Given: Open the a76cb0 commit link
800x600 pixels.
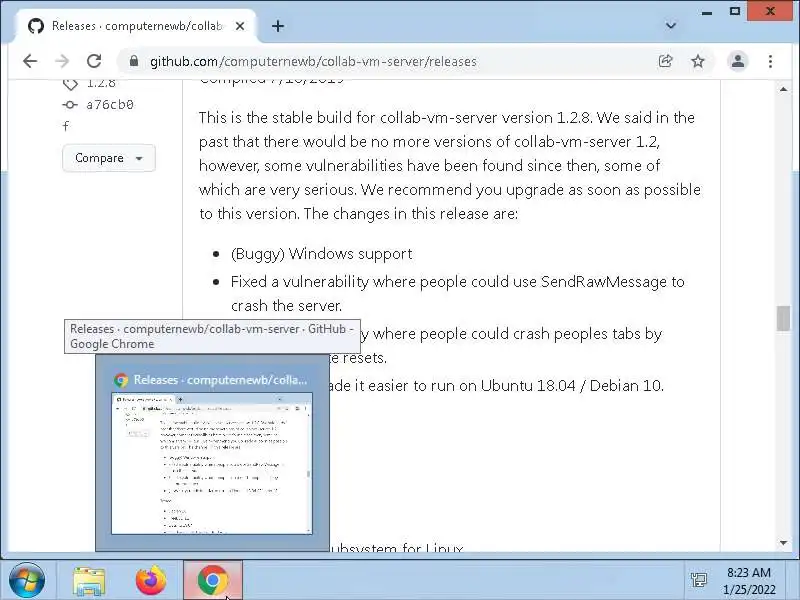Looking at the screenshot, I should point(110,105).
